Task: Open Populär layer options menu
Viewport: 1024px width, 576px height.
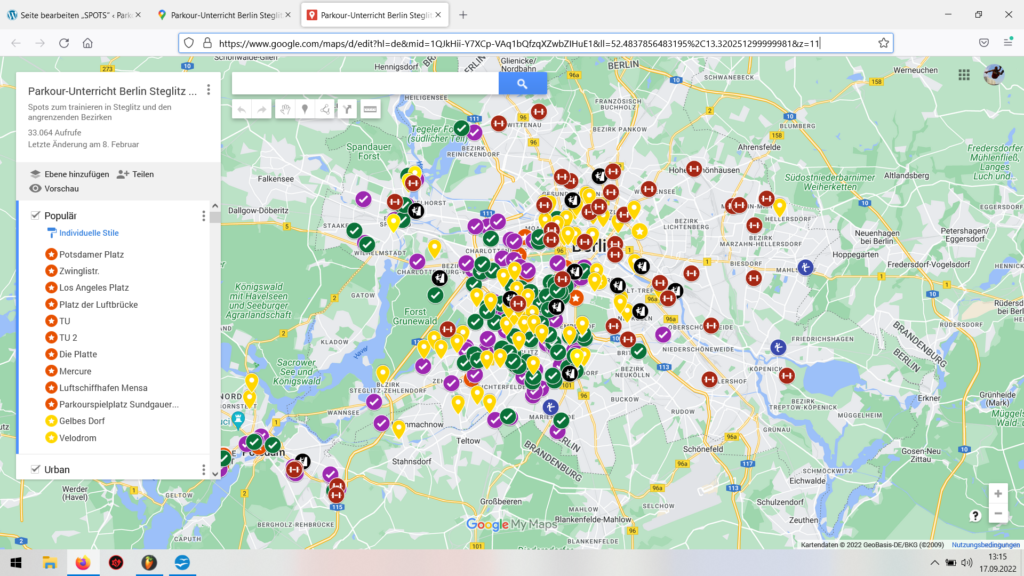Action: (x=204, y=216)
